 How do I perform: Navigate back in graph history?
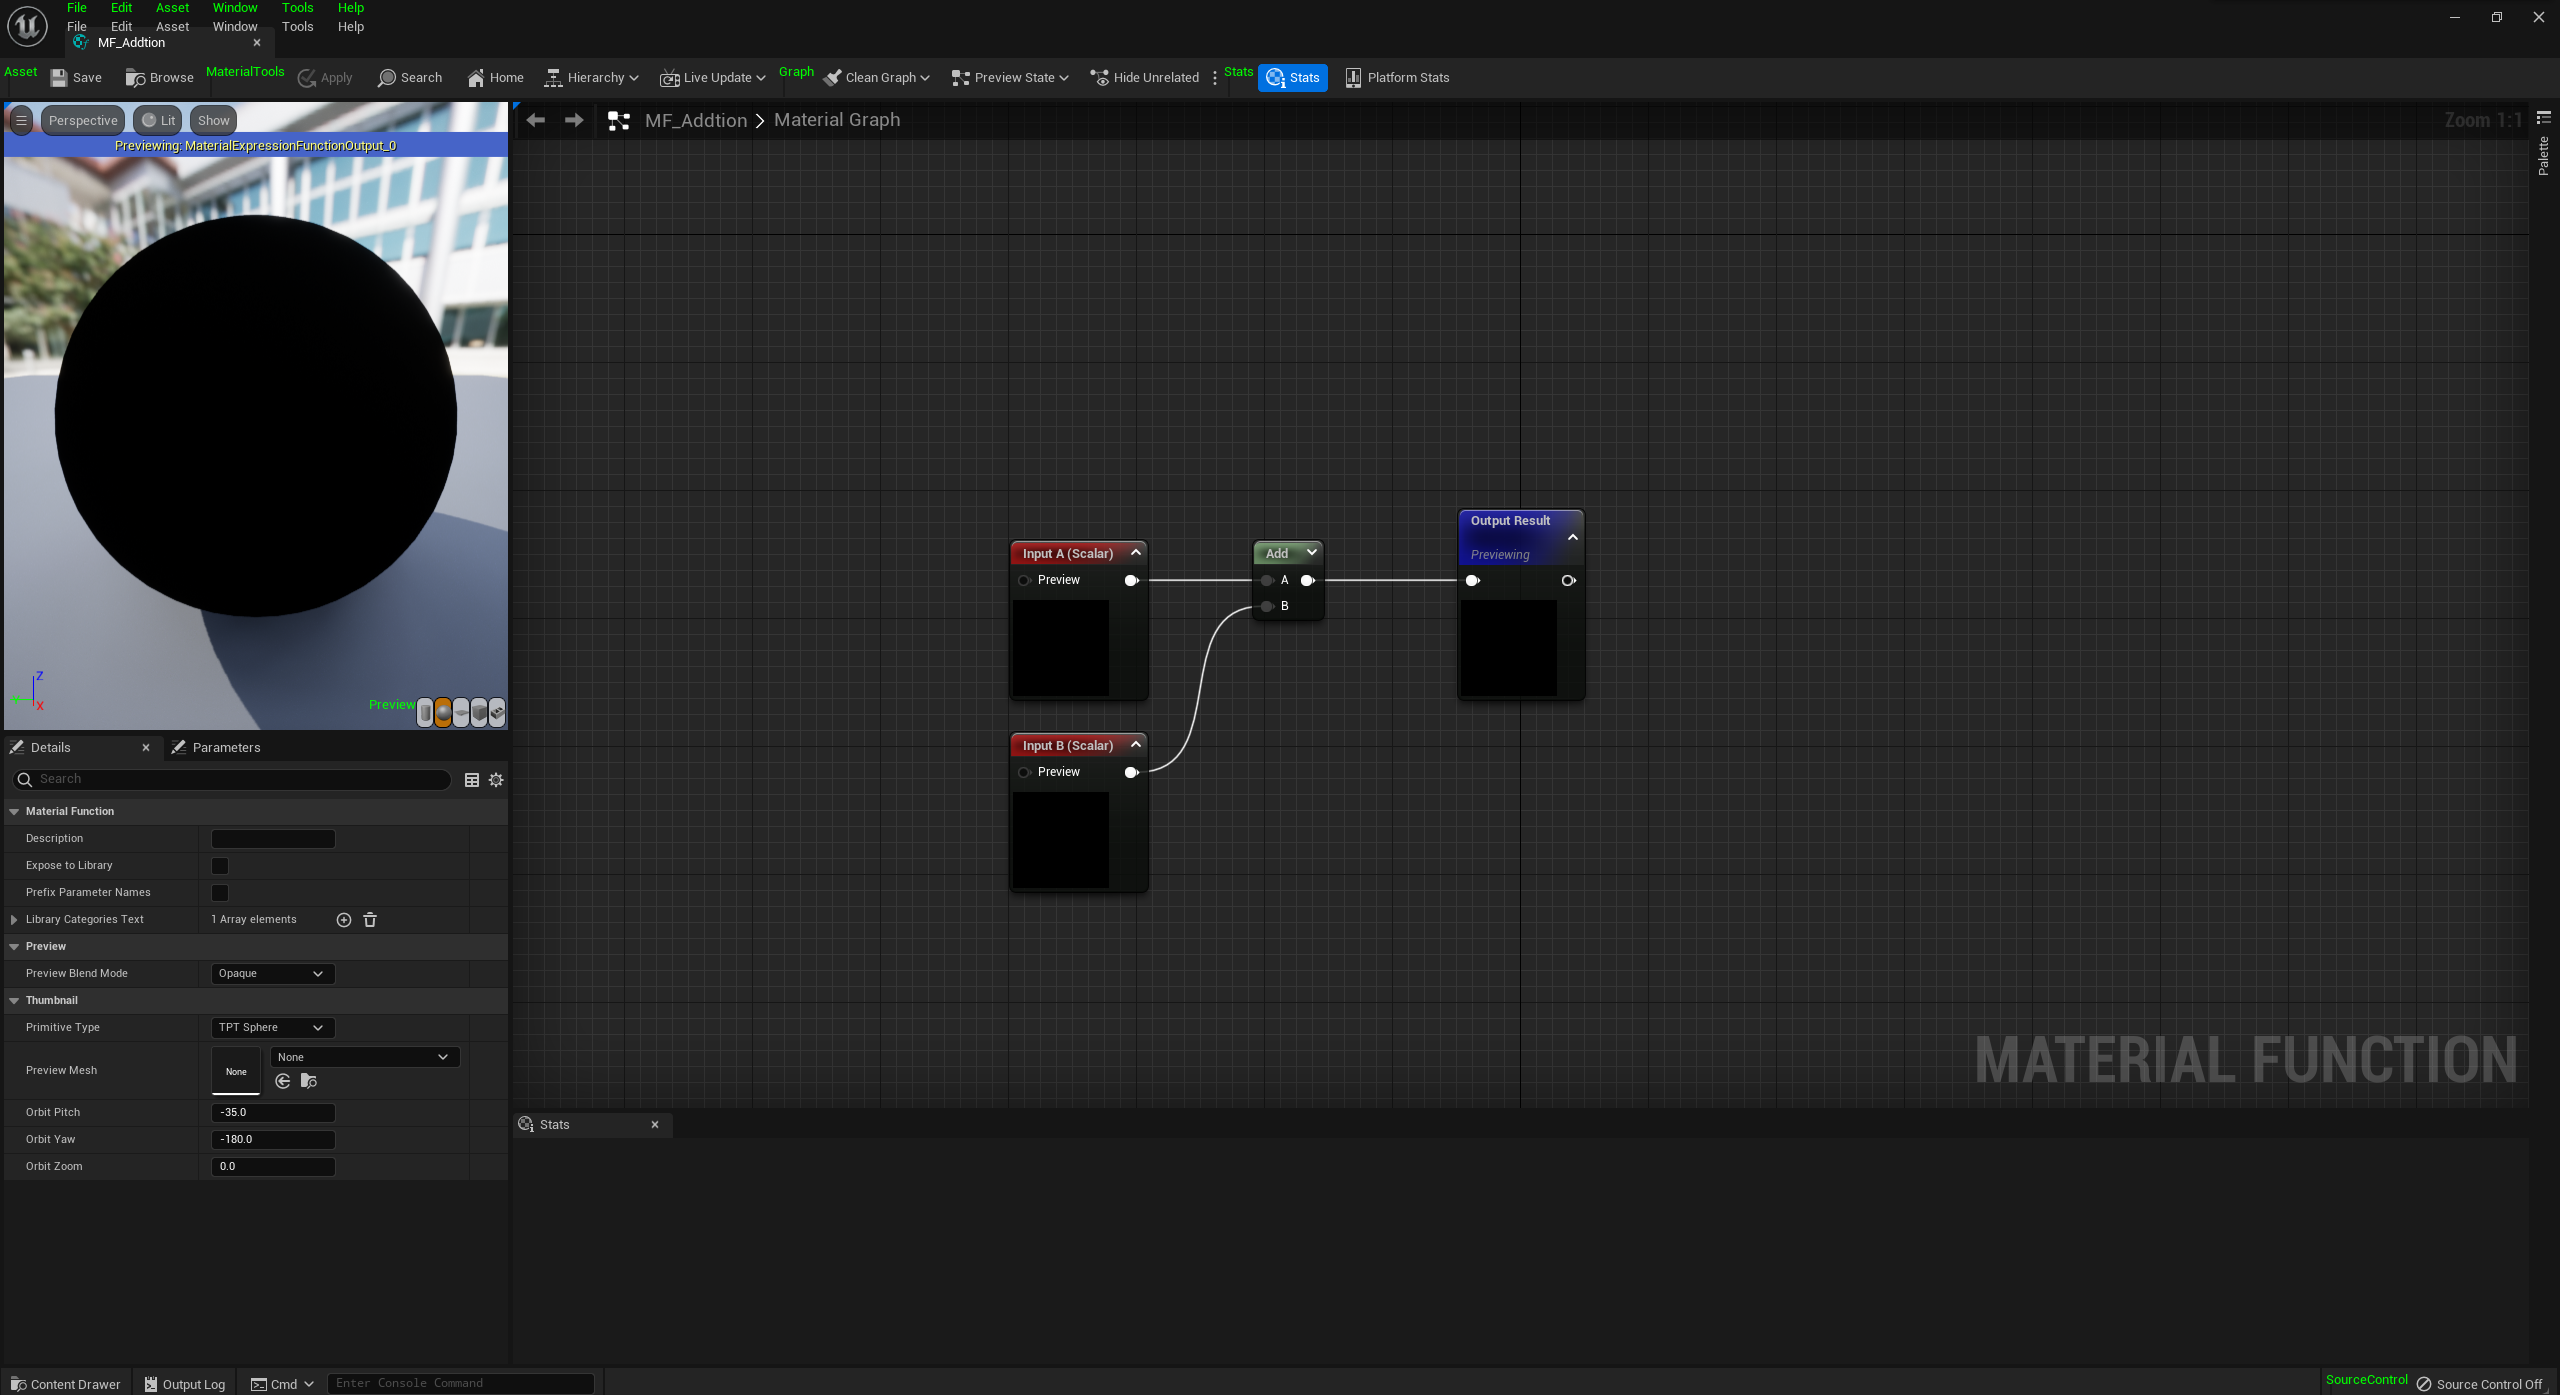536,121
